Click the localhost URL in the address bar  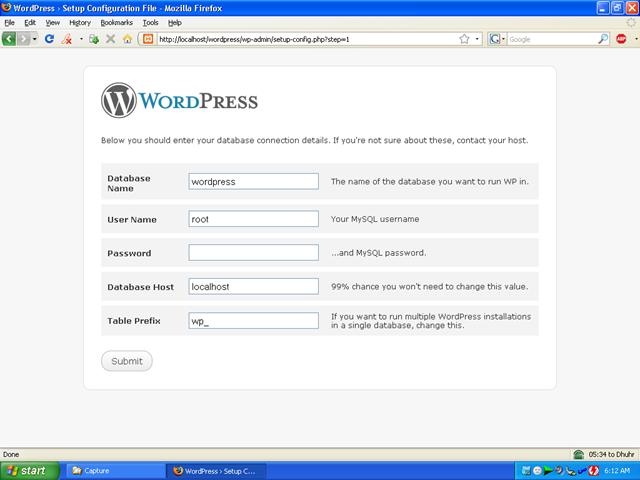tap(254, 40)
